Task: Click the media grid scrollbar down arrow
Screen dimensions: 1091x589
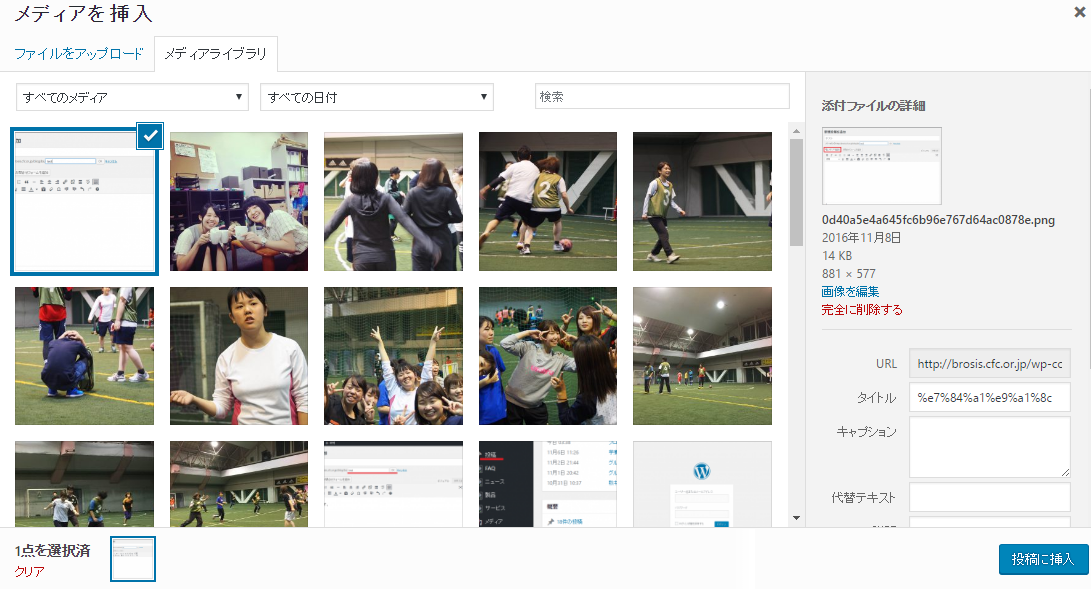Action: pos(796,518)
